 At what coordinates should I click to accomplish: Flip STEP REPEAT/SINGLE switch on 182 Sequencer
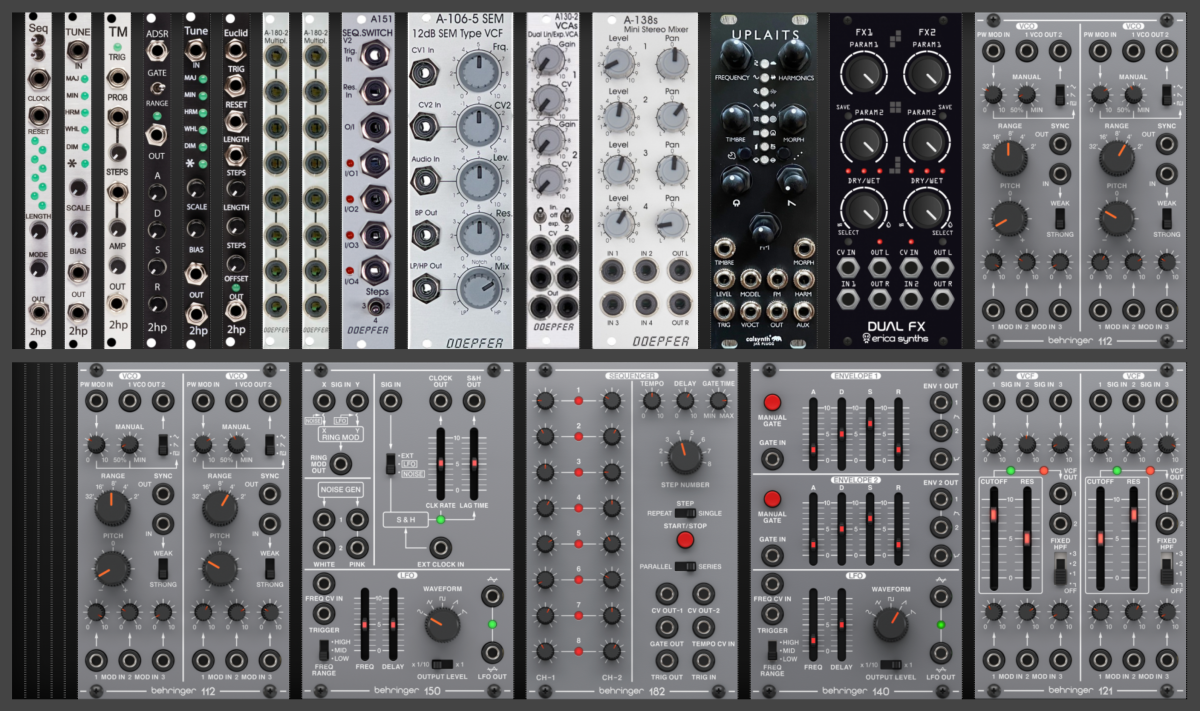[684, 512]
